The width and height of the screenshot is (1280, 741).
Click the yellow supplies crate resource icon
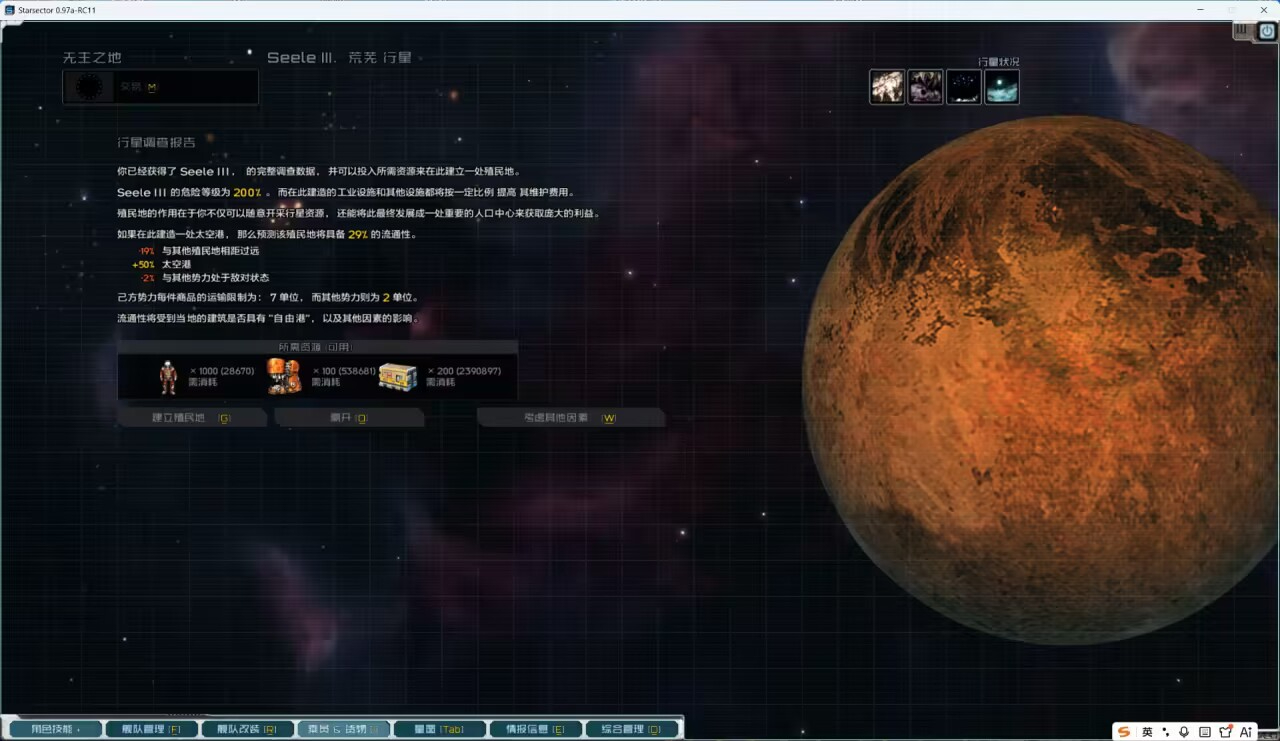[x=397, y=377]
